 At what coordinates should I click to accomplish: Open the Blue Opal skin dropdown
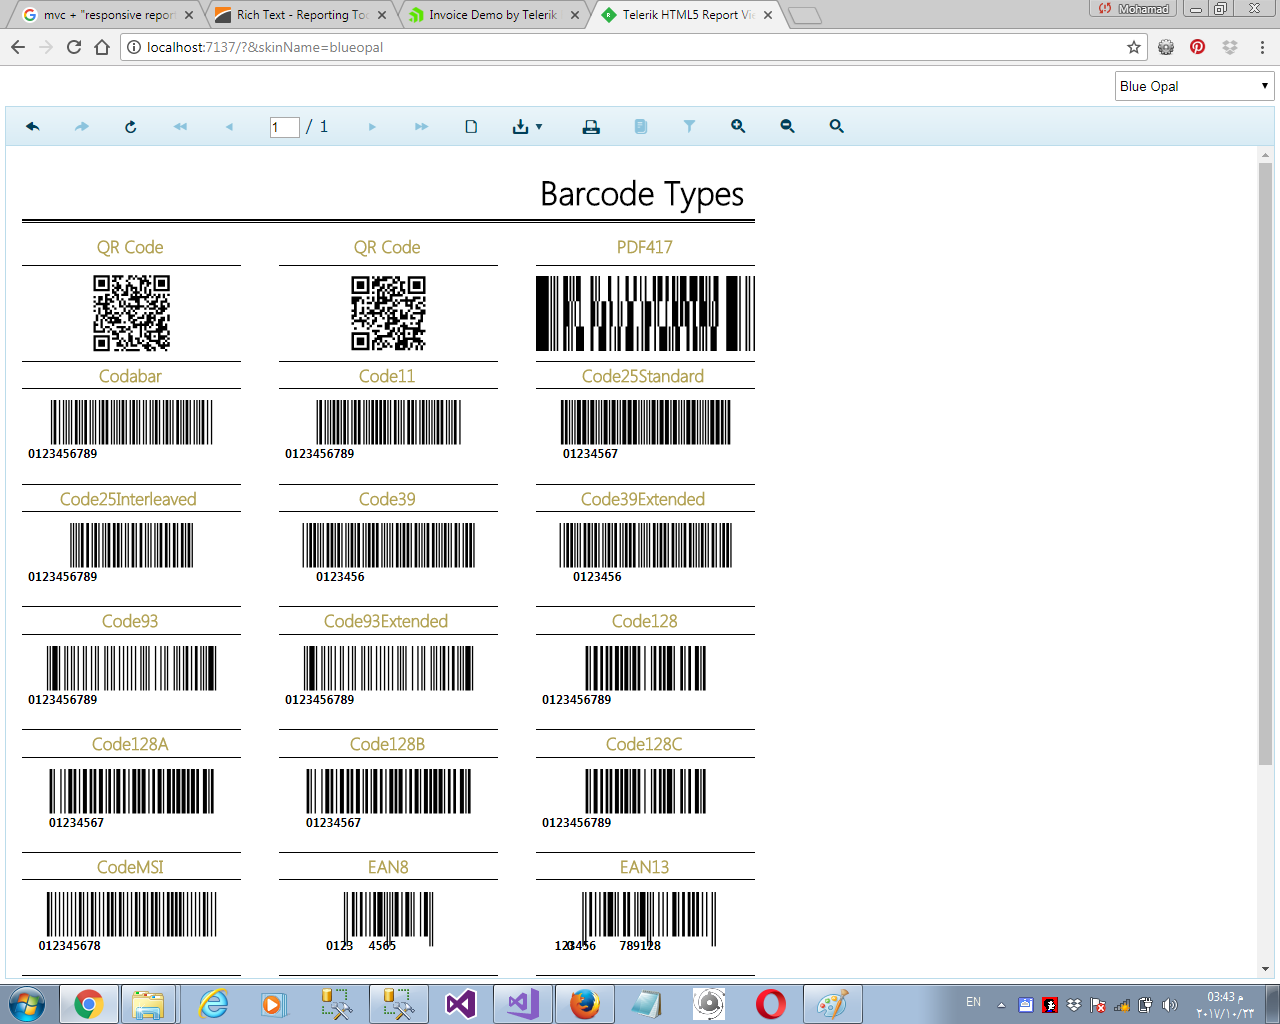1195,86
